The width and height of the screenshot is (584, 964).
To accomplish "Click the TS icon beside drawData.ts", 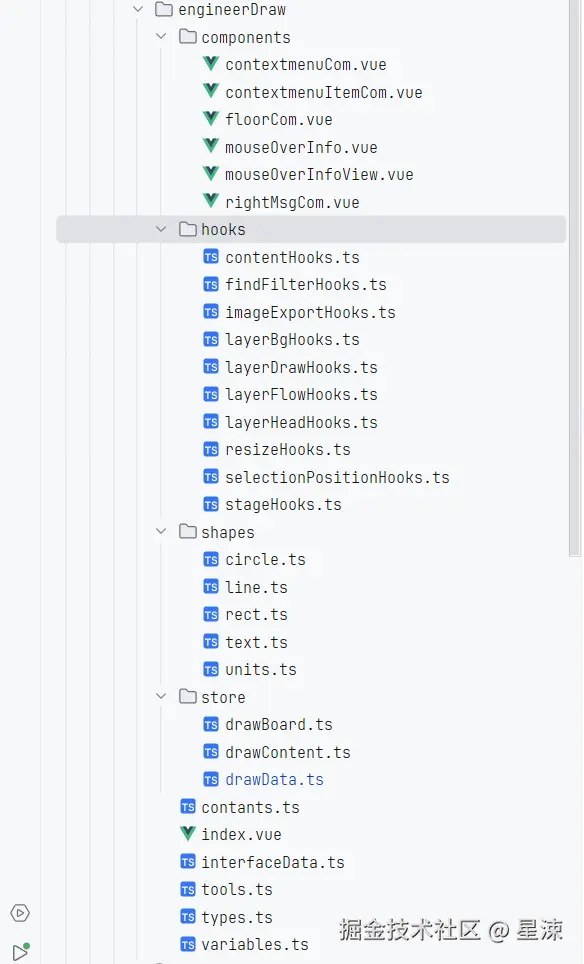I will point(211,780).
